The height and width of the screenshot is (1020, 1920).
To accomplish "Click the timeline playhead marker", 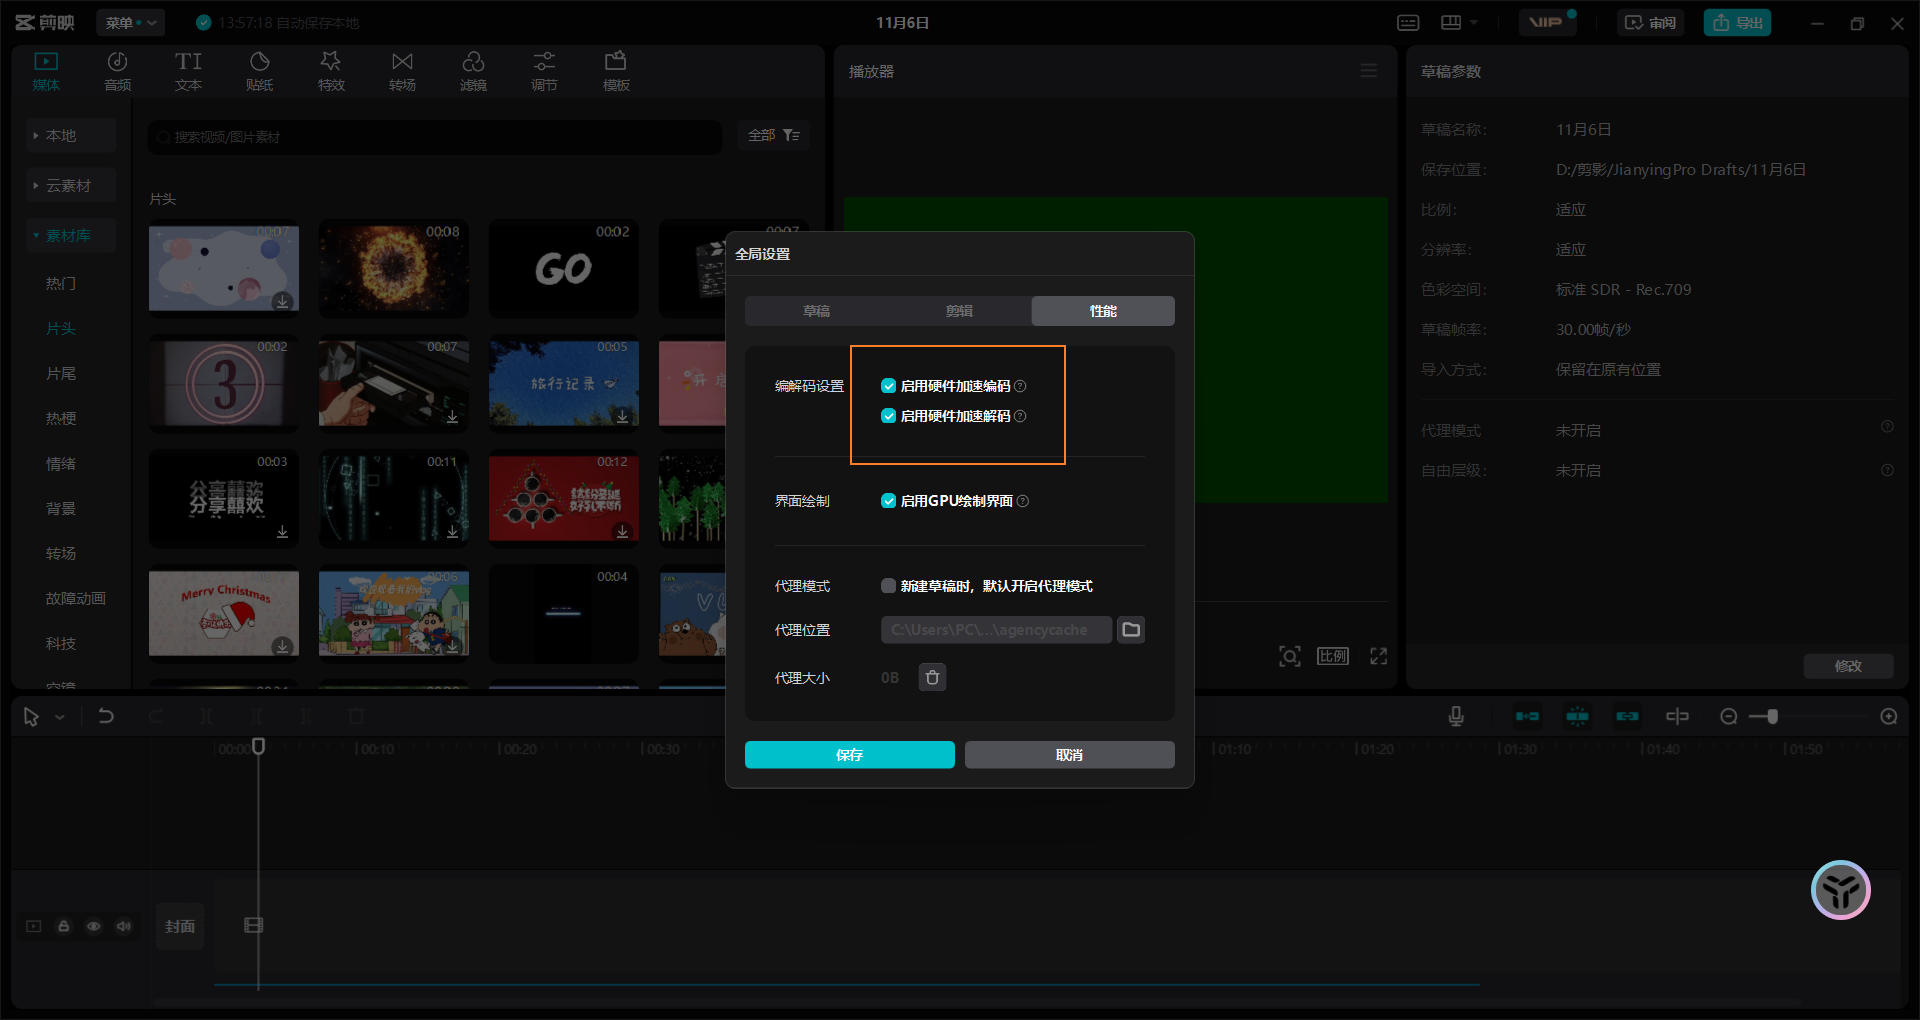I will [258, 746].
